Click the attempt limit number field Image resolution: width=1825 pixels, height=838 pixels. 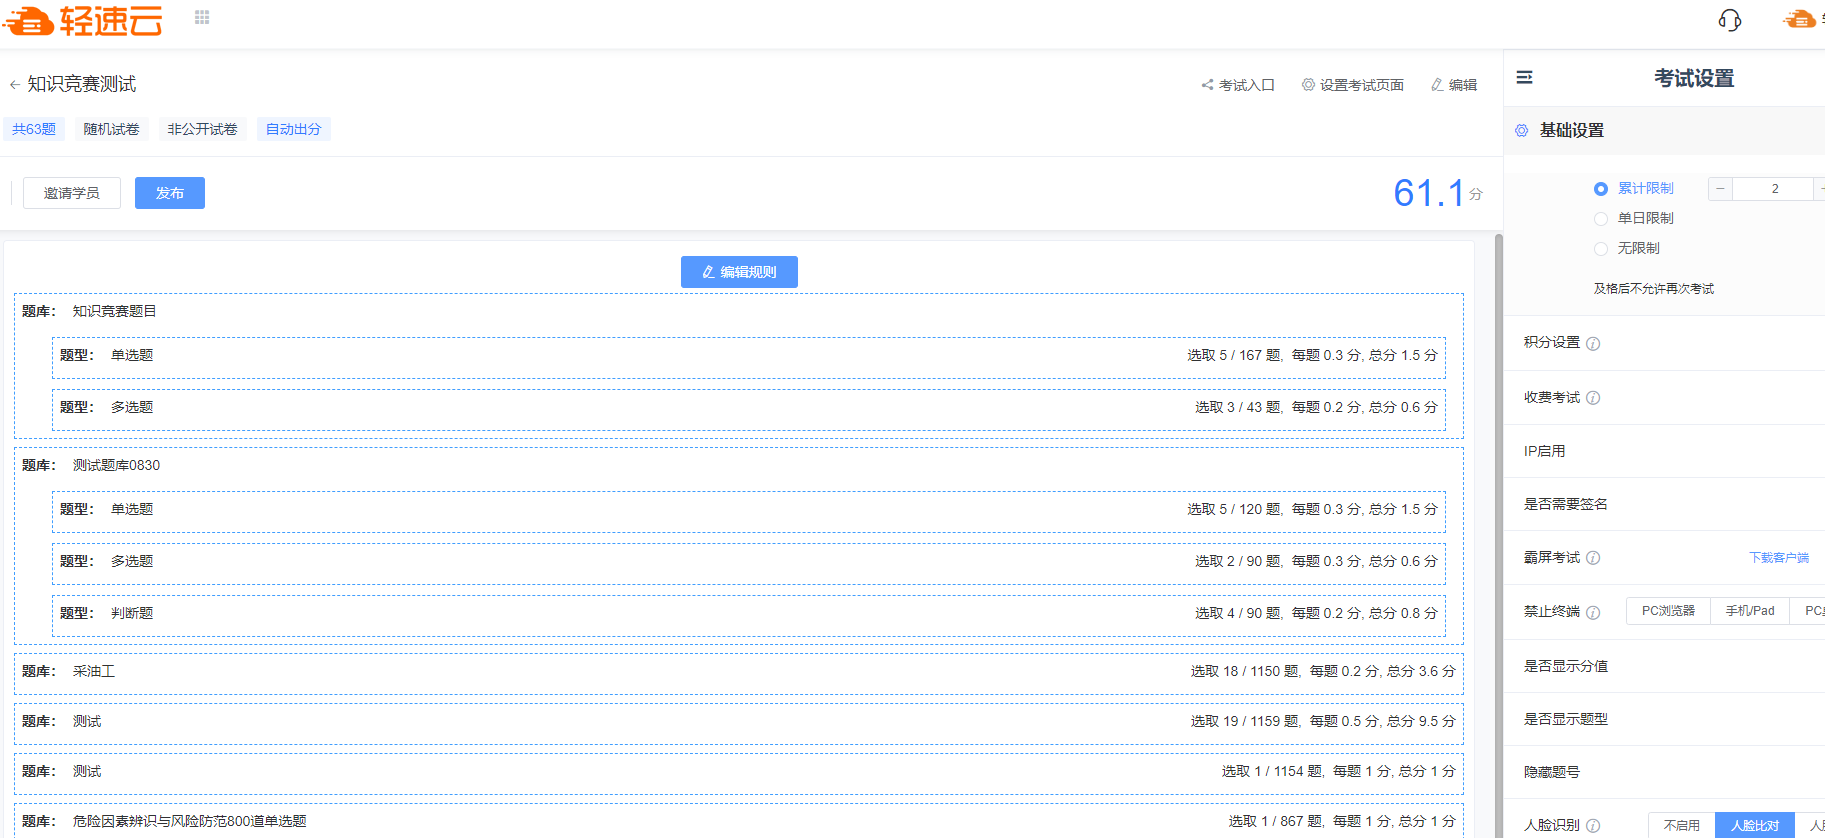1773,189
